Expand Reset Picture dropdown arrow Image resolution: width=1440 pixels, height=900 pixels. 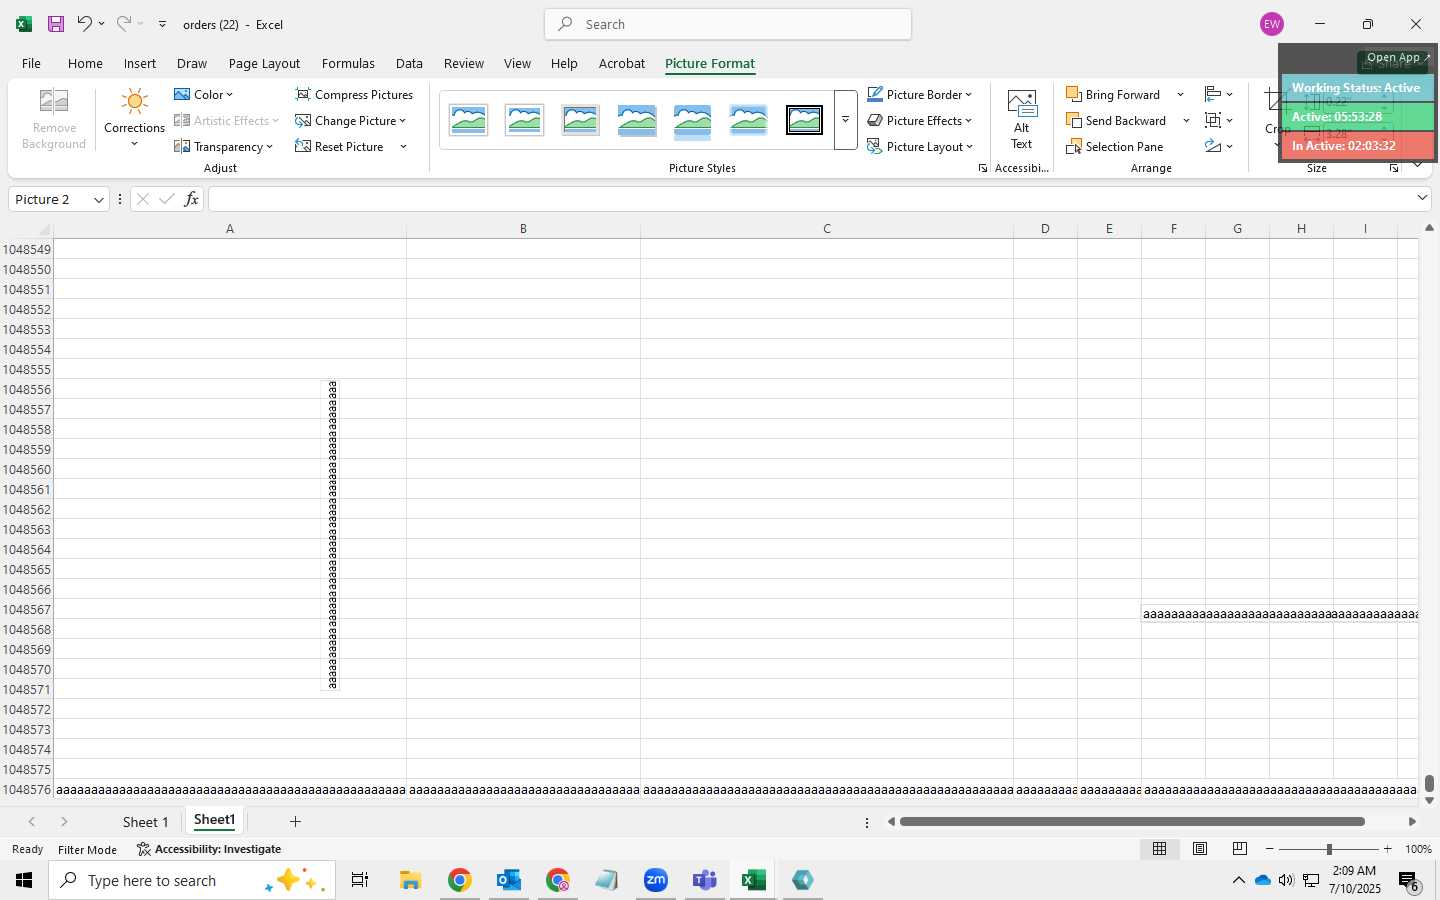point(403,147)
